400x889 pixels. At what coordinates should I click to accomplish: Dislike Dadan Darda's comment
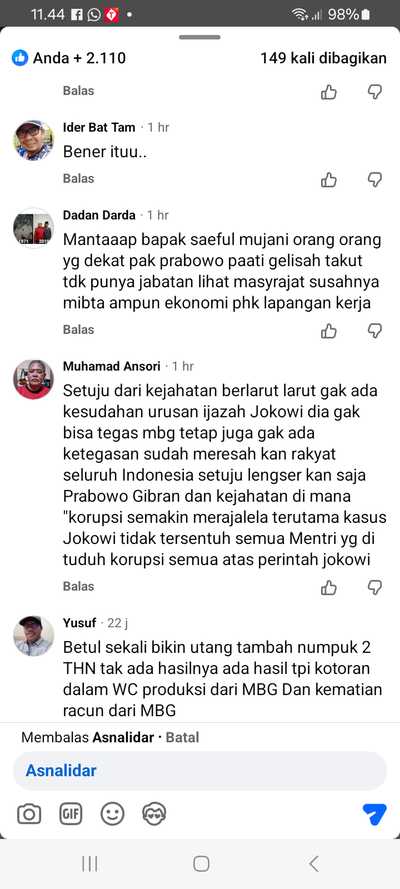[375, 331]
